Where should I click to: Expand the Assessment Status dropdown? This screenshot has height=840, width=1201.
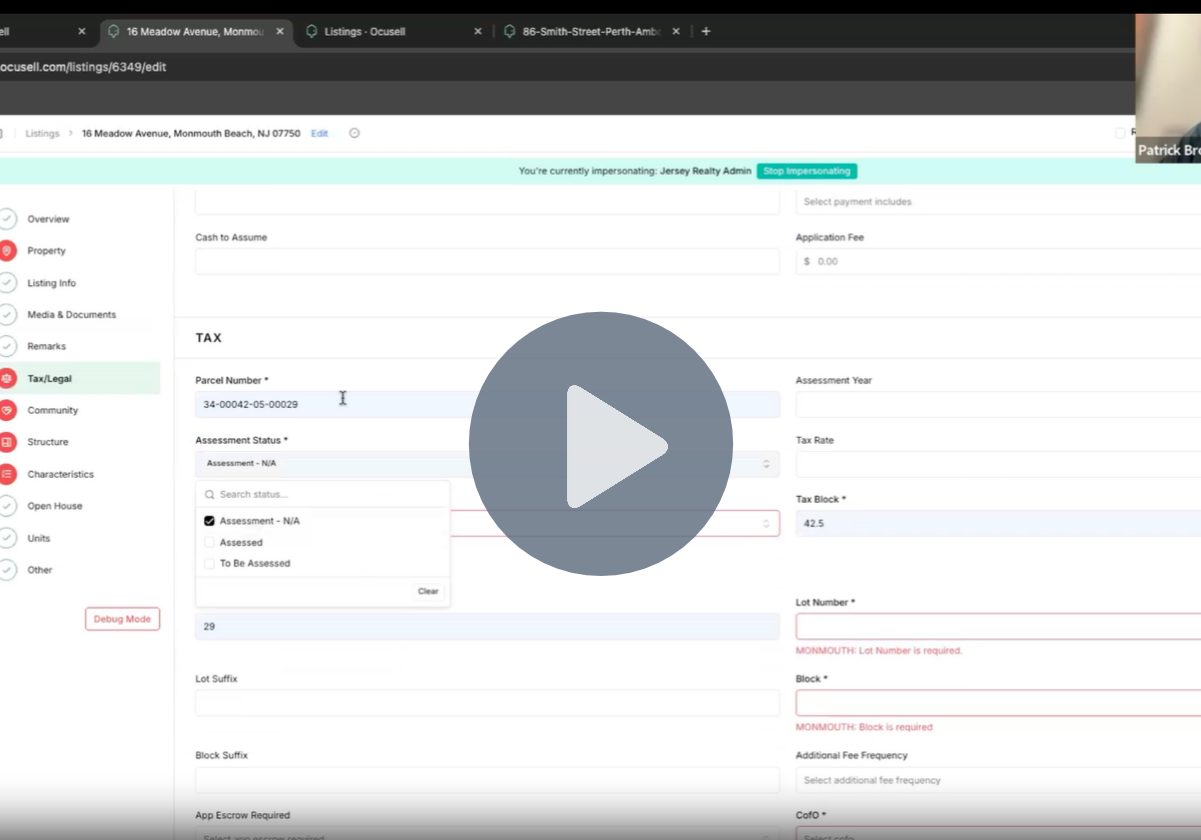487,464
